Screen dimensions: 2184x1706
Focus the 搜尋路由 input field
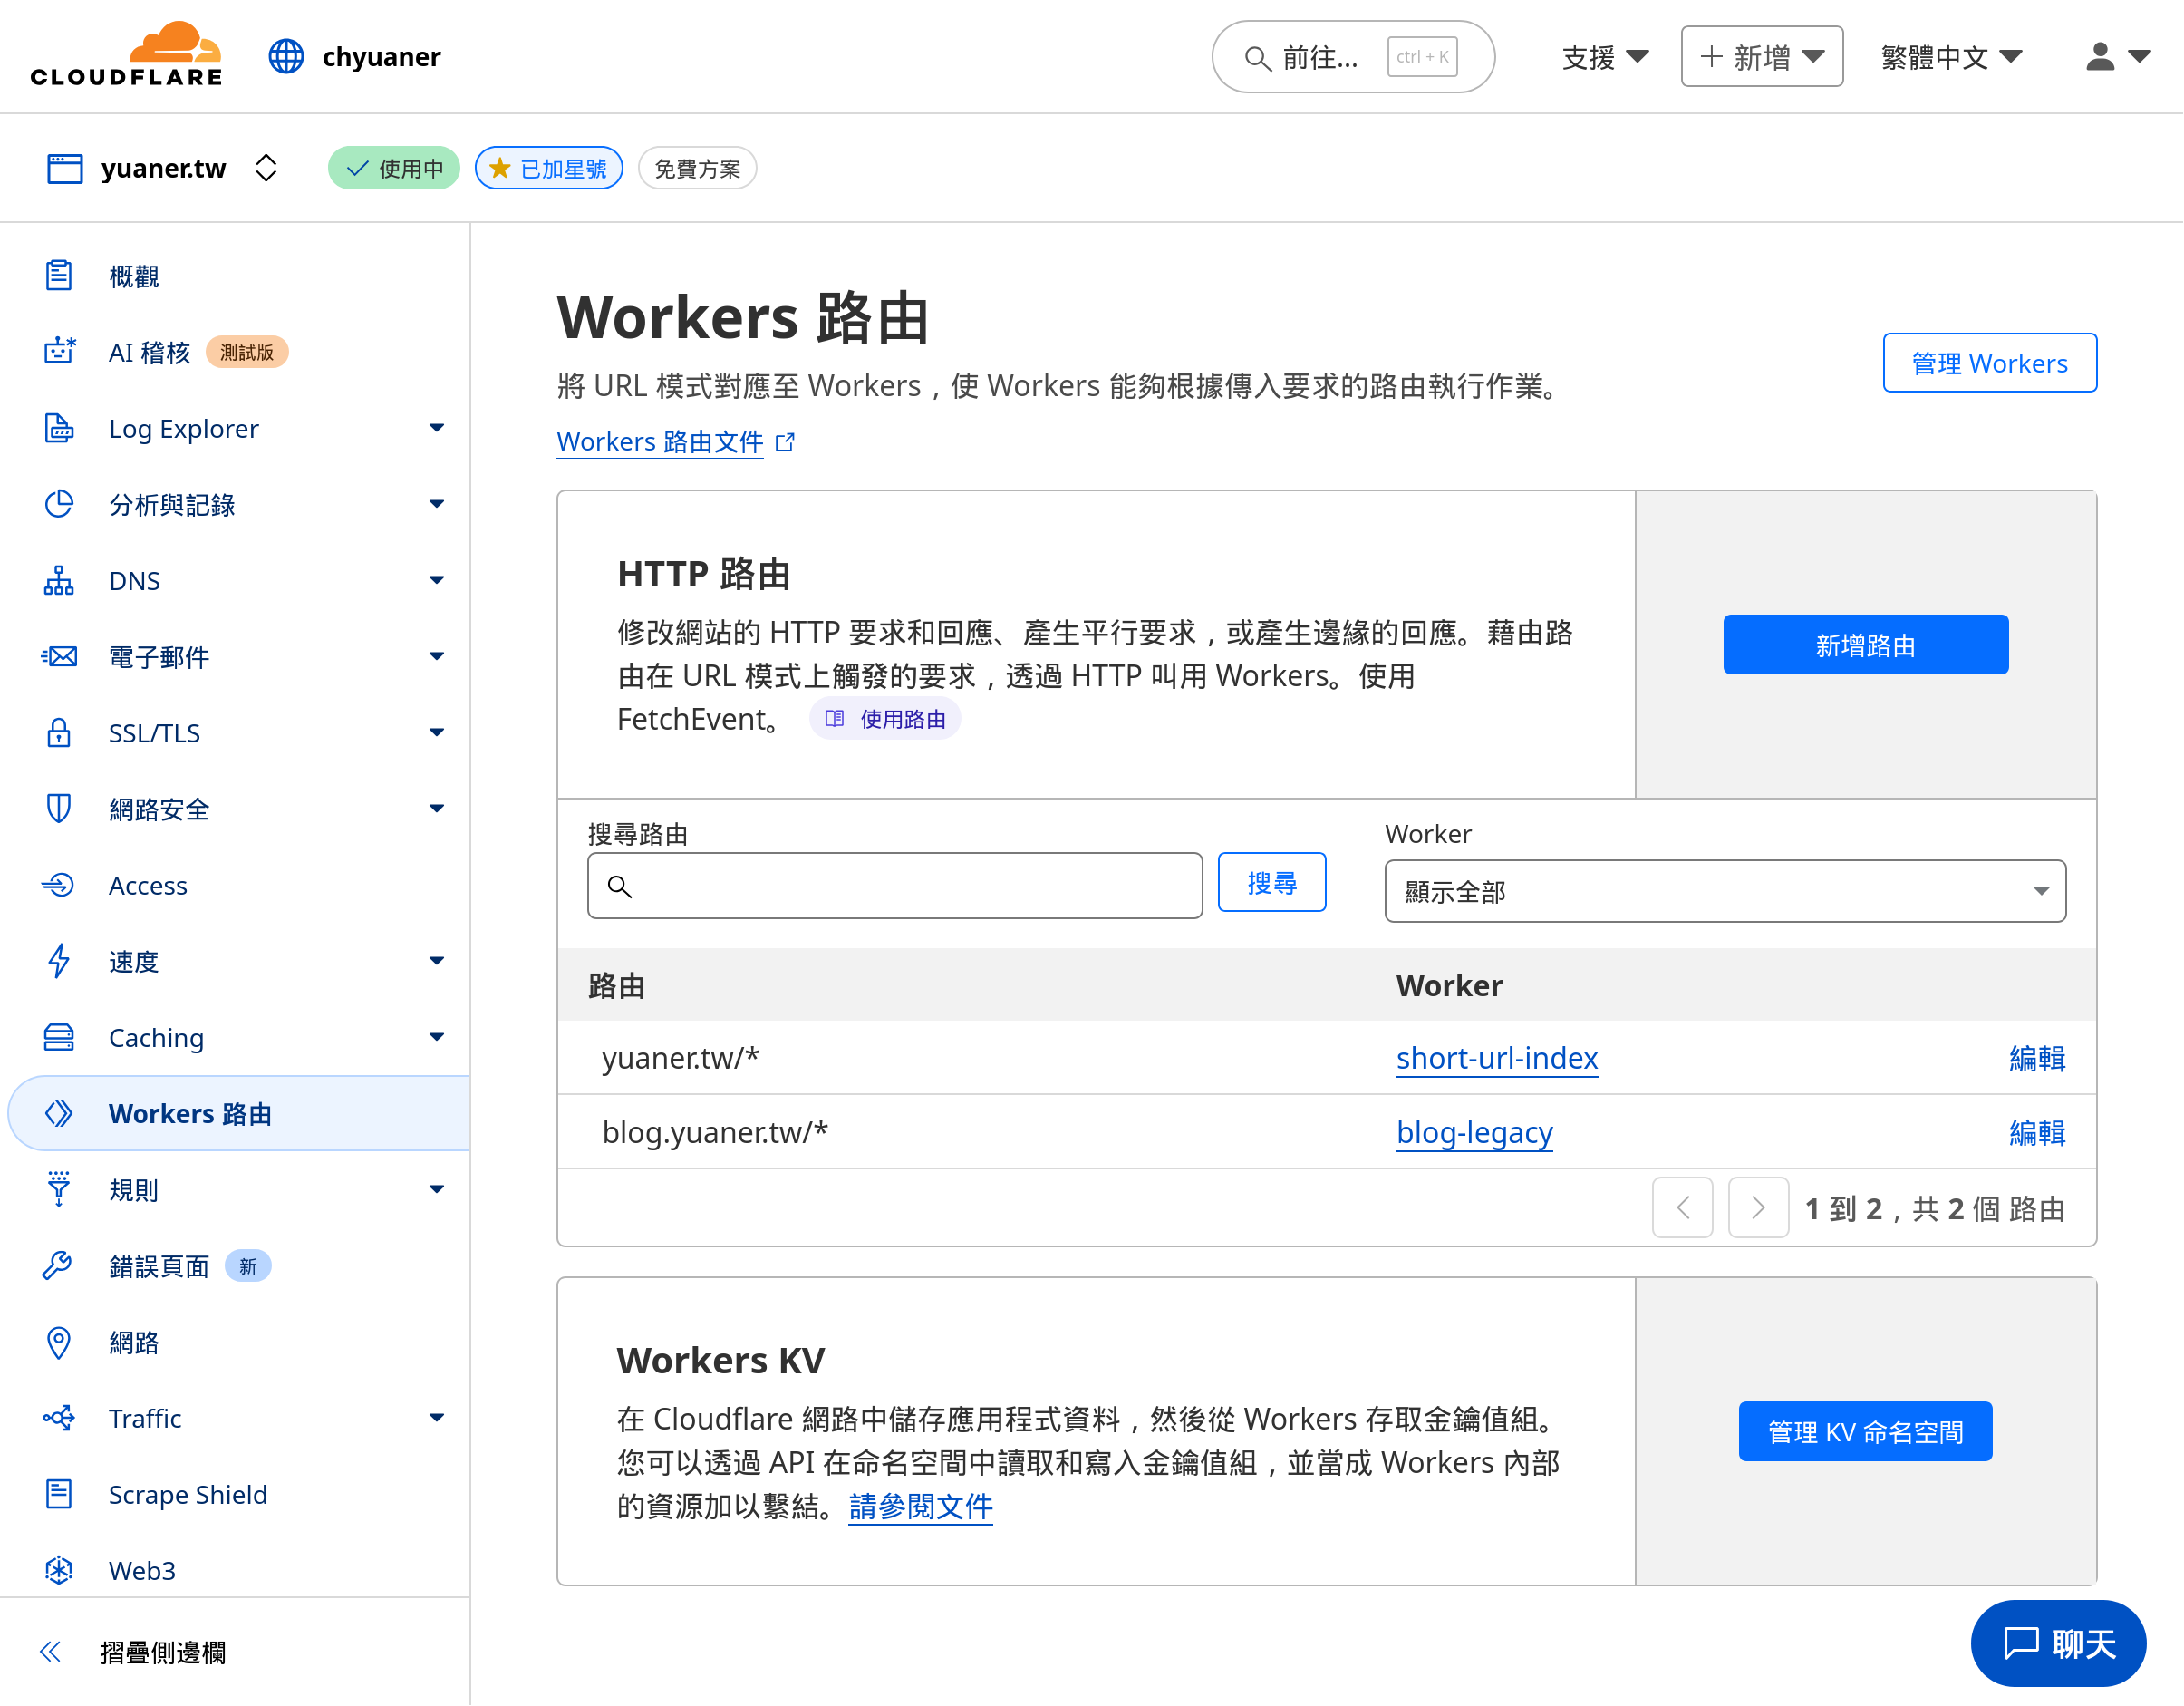pos(895,886)
